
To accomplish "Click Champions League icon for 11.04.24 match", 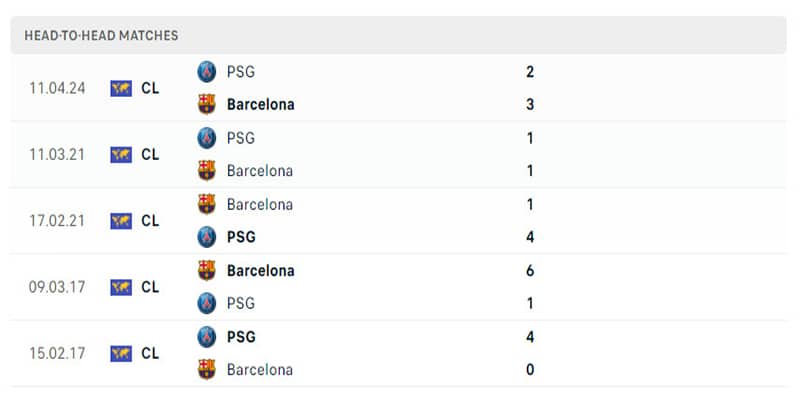I will point(121,88).
